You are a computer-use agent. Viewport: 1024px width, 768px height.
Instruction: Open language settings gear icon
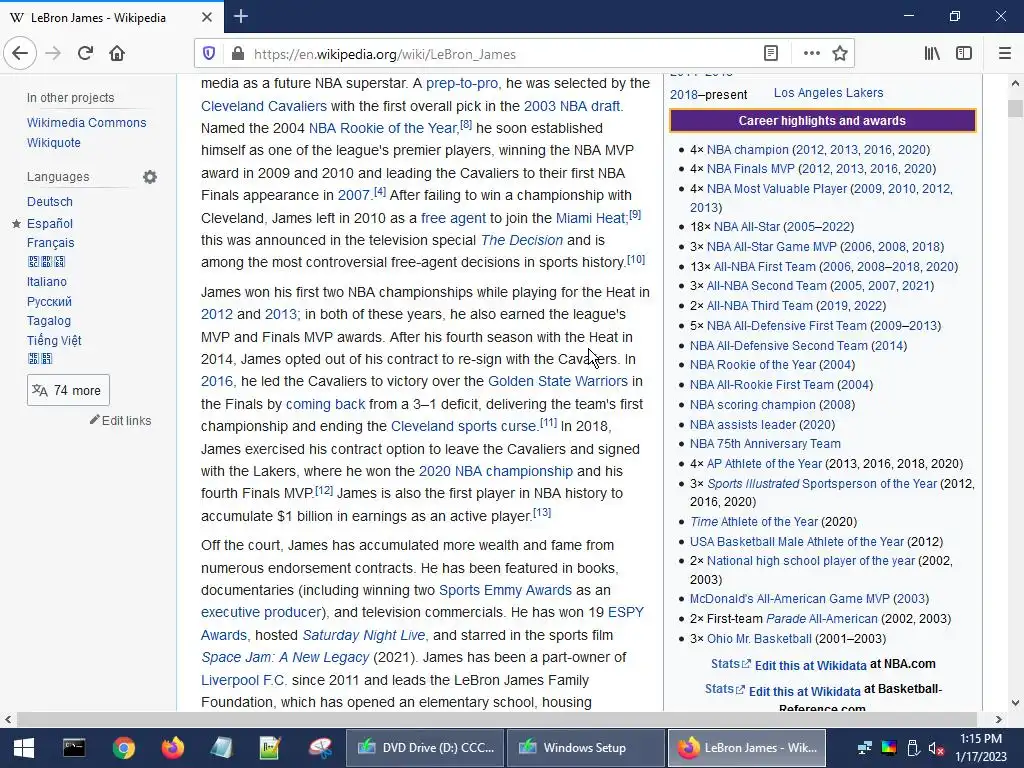150,177
